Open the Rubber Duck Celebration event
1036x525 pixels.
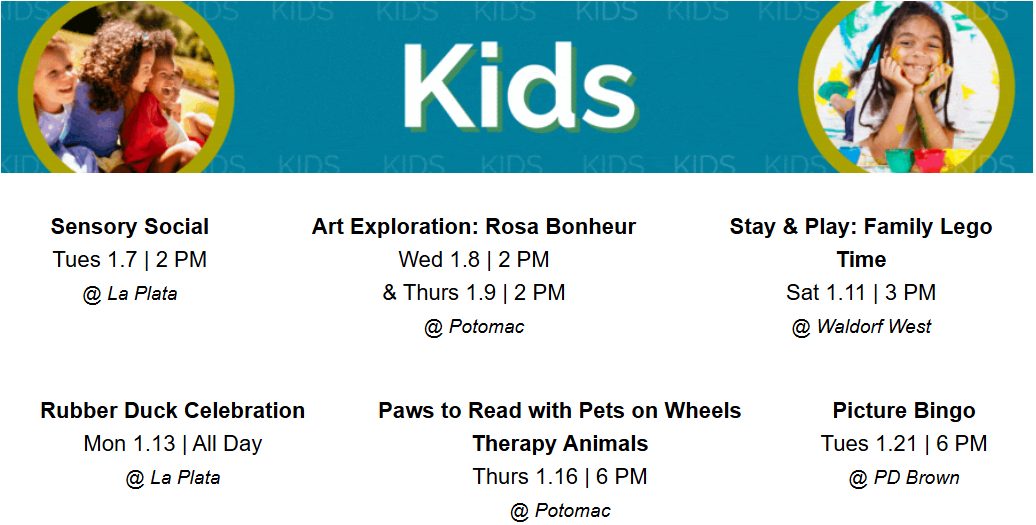pyautogui.click(x=173, y=411)
